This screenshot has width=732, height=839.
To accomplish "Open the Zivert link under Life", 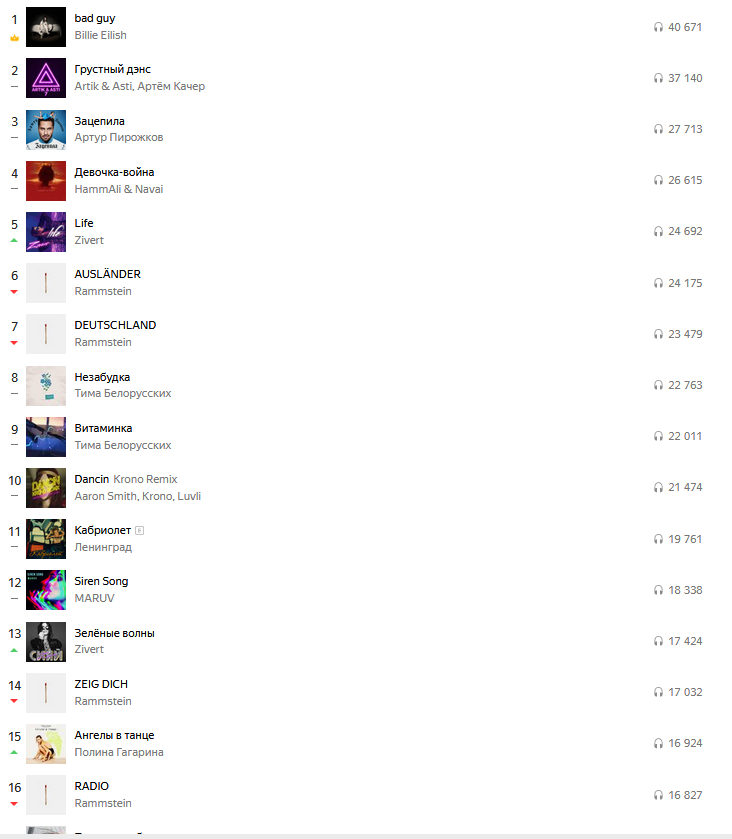I will click(x=89, y=240).
